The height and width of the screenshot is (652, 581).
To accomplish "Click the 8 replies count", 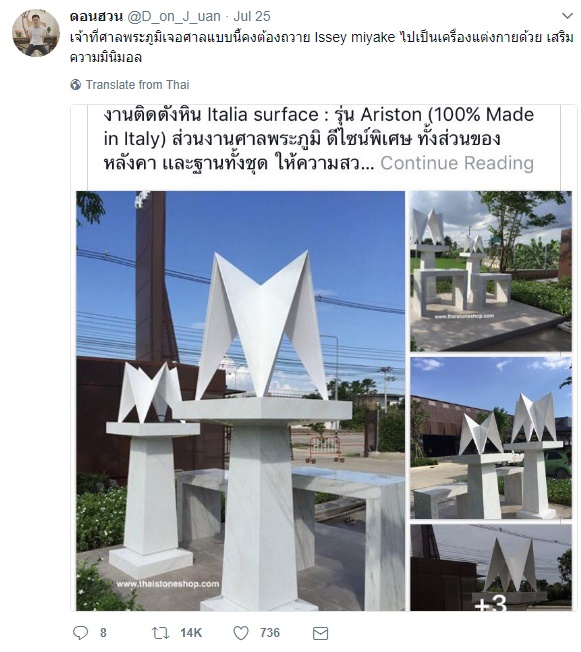I will 103,633.
